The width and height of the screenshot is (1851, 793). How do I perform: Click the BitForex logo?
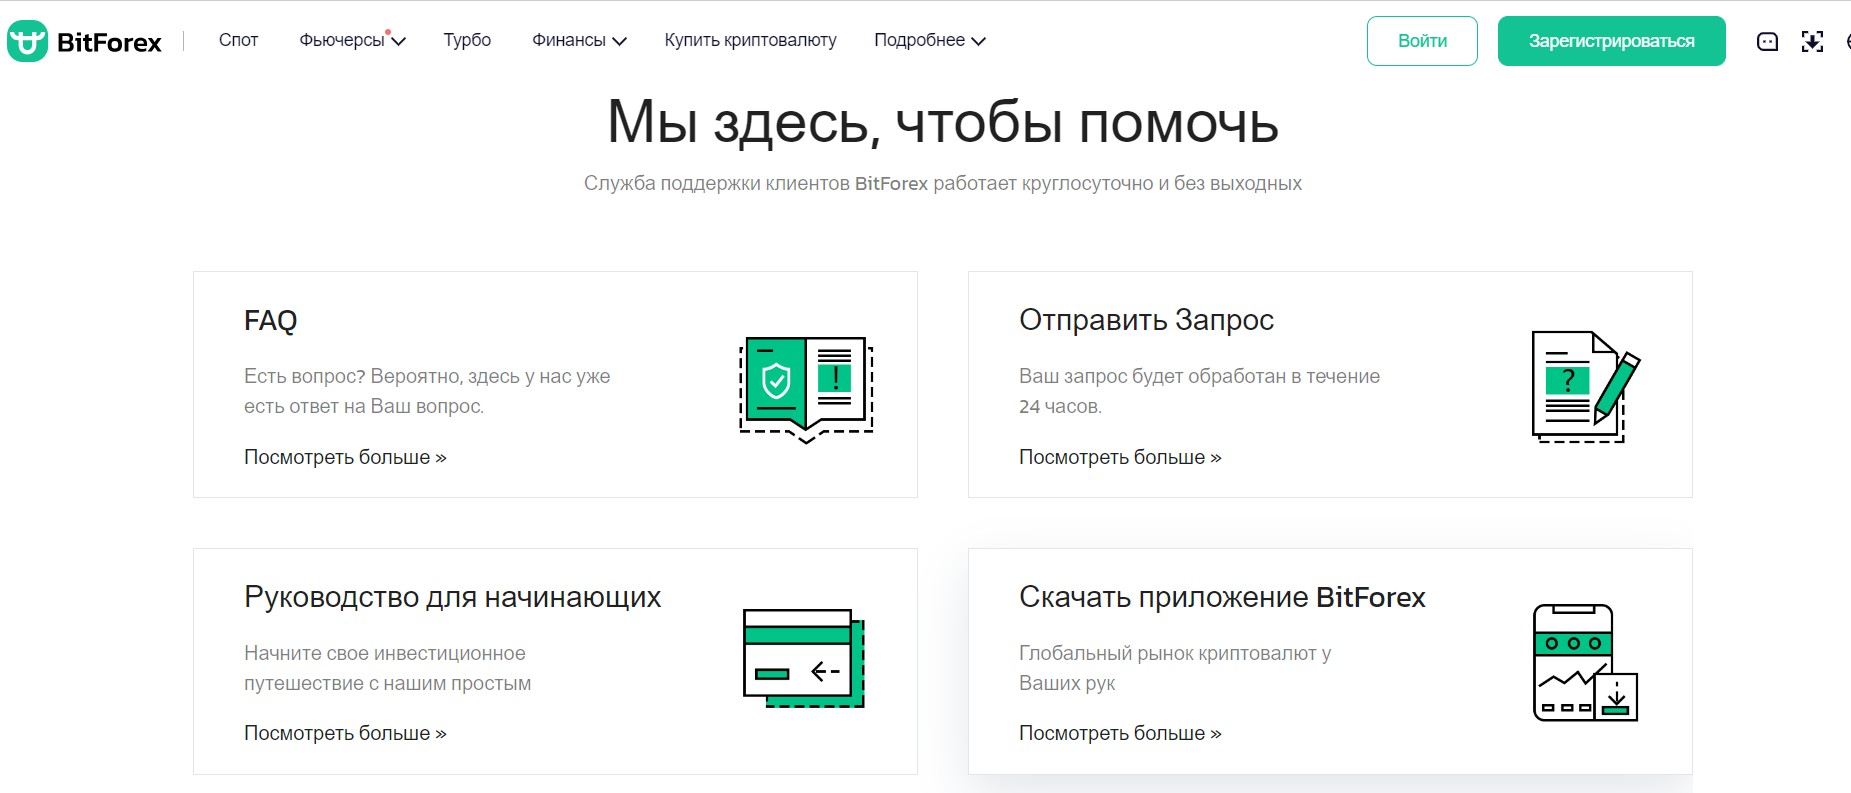[x=84, y=41]
